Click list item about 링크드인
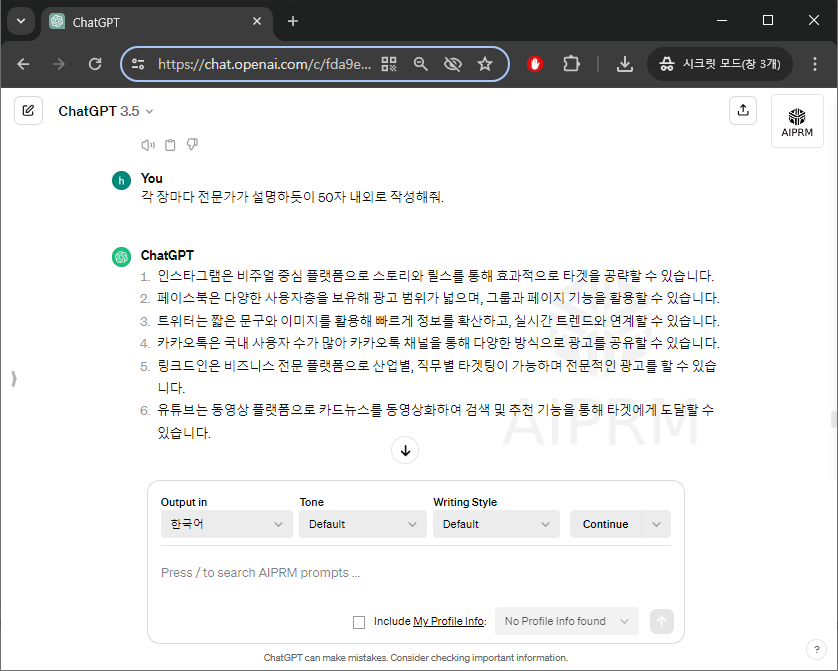The width and height of the screenshot is (838, 671). tap(437, 377)
